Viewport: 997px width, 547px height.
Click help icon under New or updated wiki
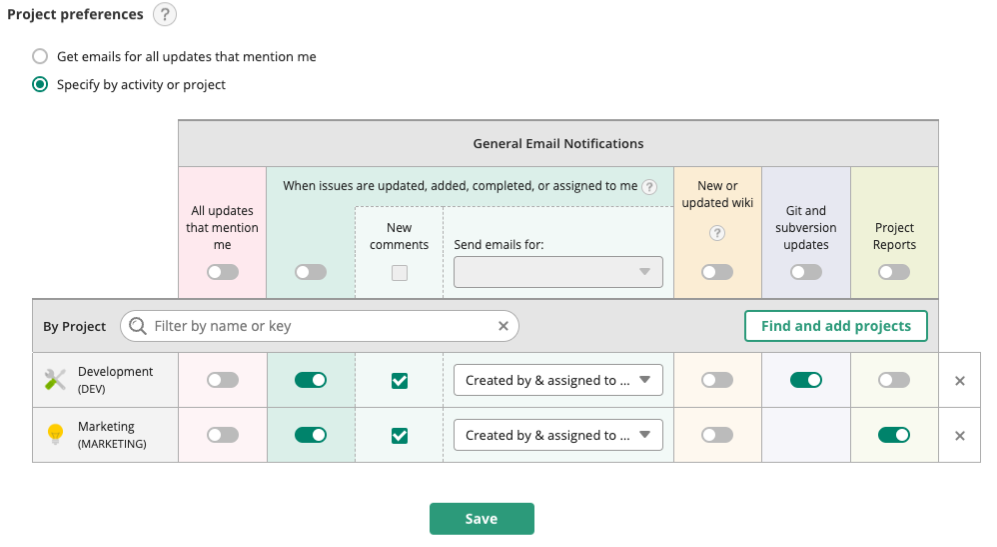coord(717,233)
